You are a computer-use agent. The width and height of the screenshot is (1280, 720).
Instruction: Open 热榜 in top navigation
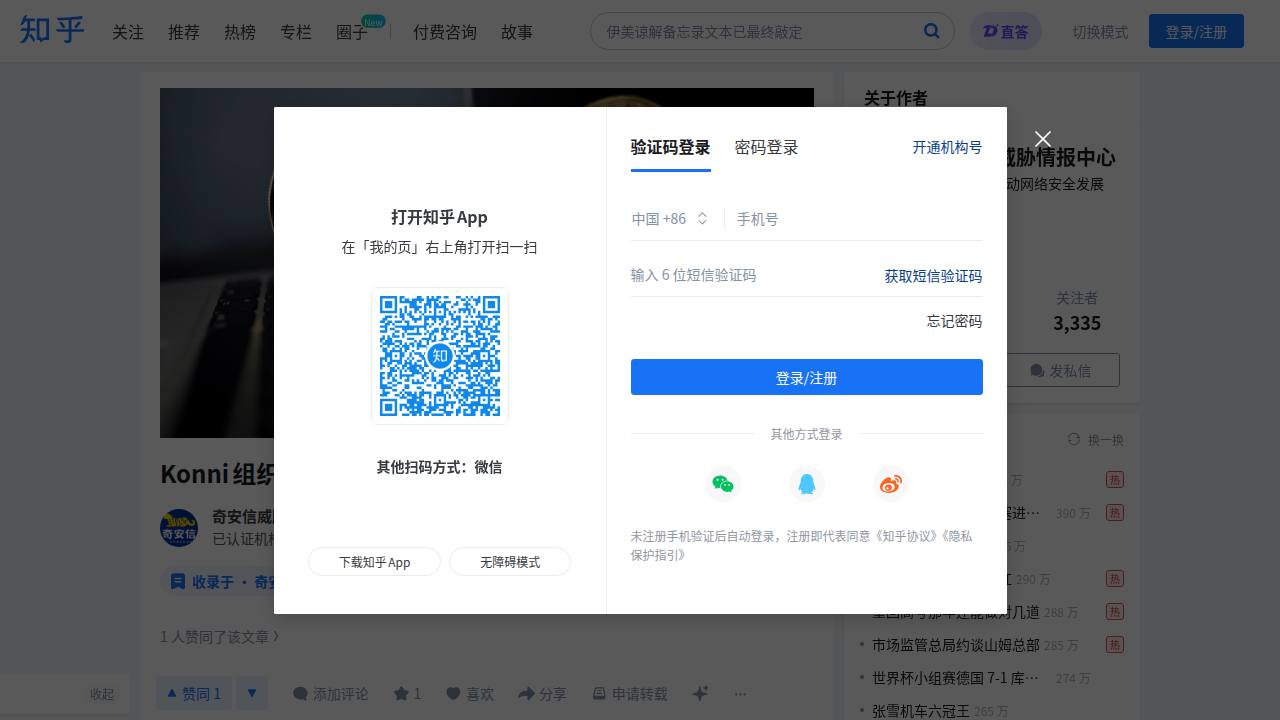pos(240,32)
